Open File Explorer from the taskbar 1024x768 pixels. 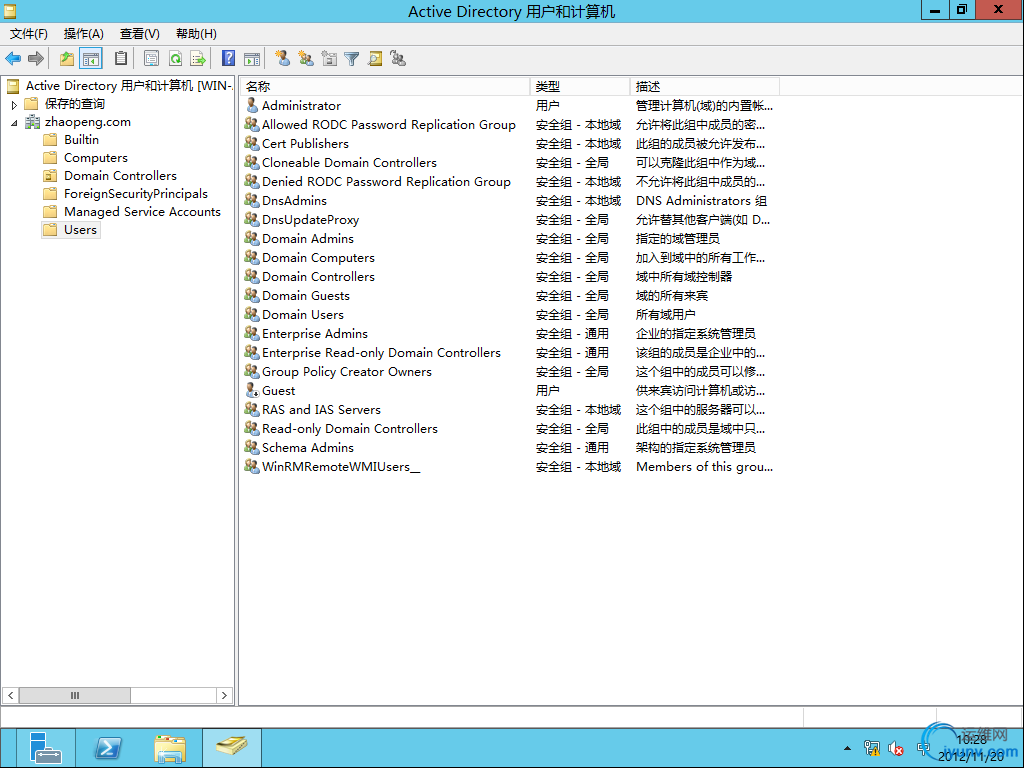(170, 748)
